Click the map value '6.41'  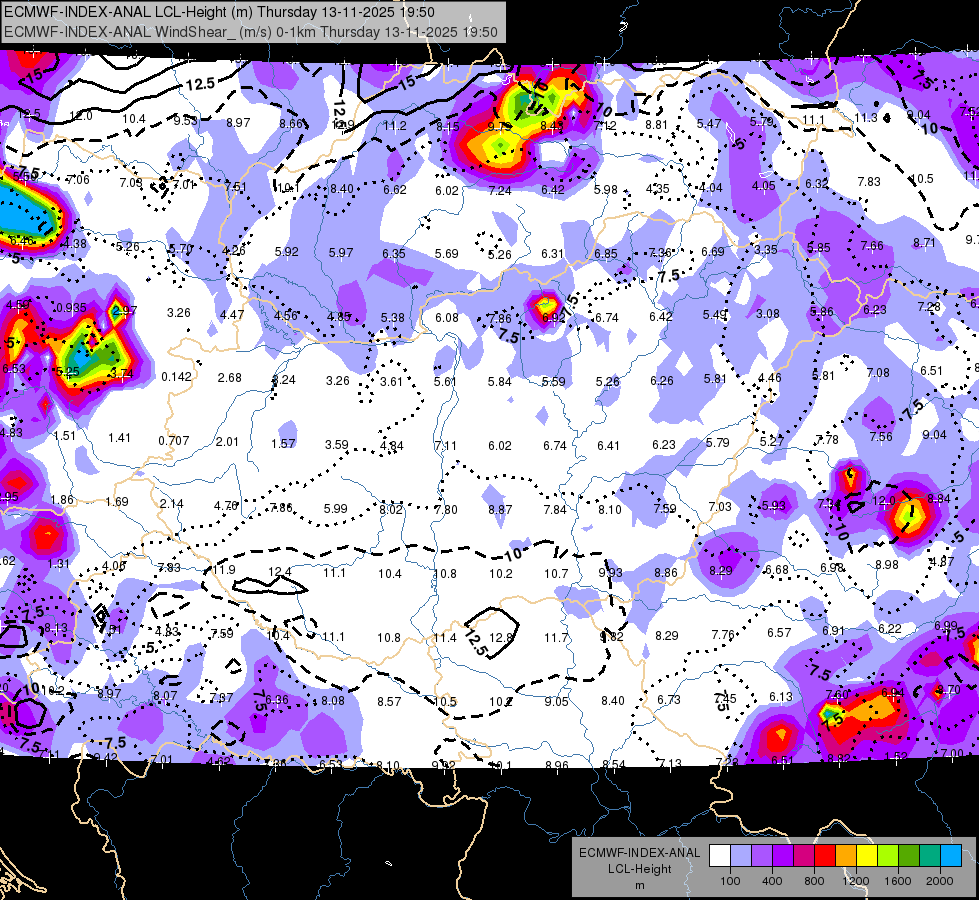(x=608, y=445)
